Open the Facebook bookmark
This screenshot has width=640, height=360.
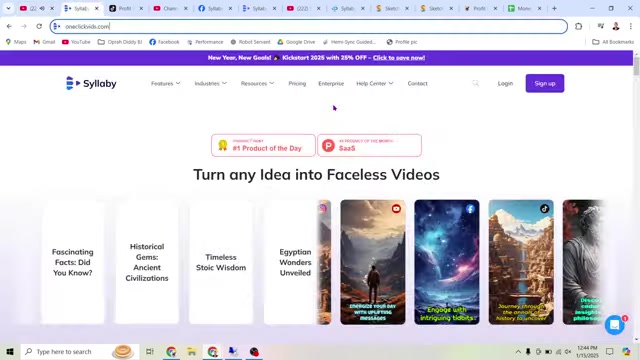click(164, 42)
